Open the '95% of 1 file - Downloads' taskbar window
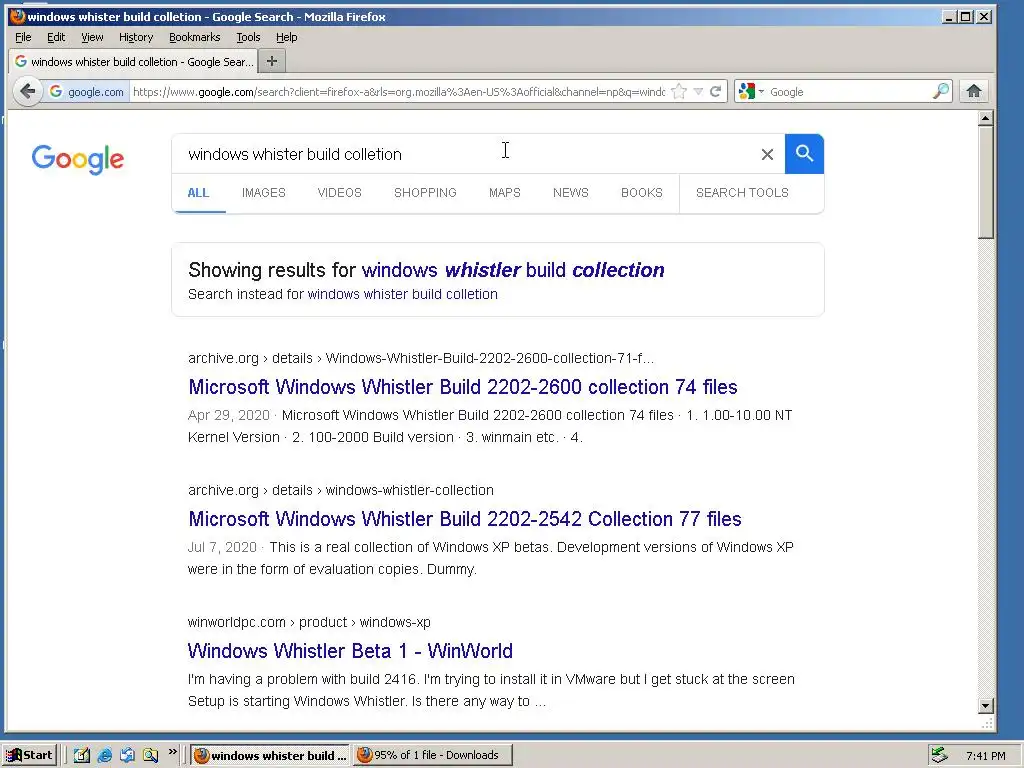 pos(434,755)
